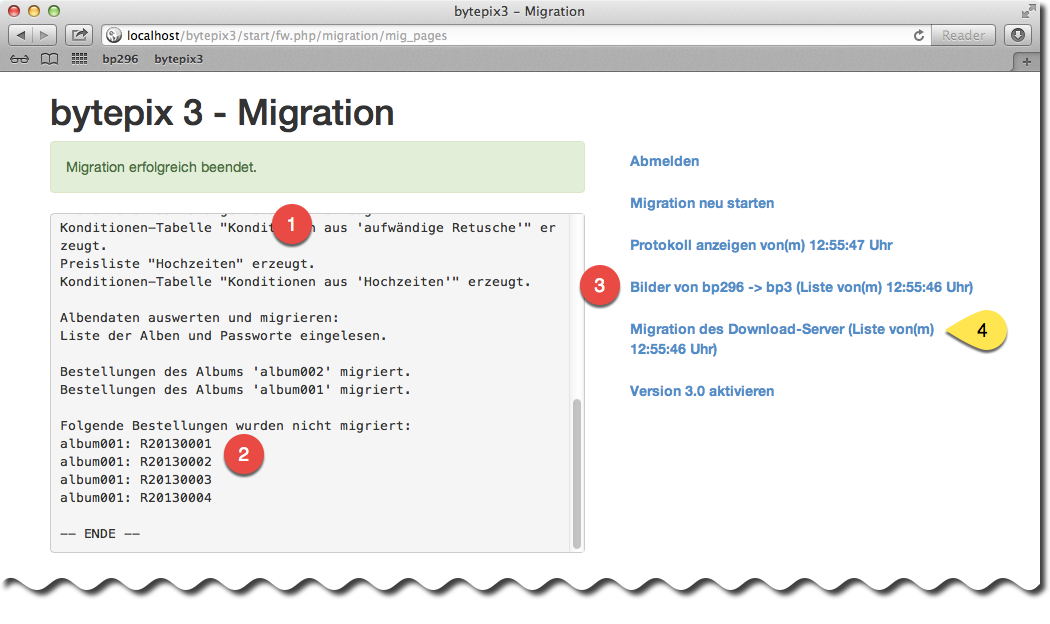Click the order entry R20130002
The image size is (1050, 624).
[175, 462]
